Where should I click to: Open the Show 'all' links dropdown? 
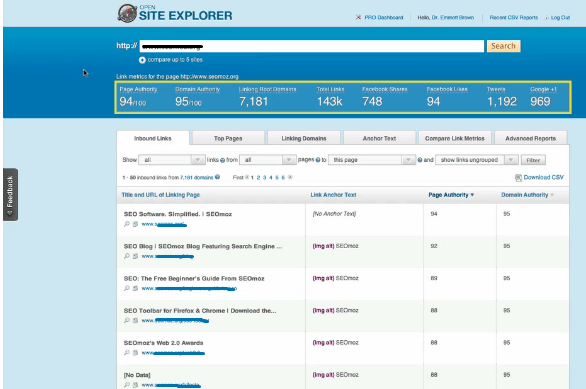[x=172, y=160]
